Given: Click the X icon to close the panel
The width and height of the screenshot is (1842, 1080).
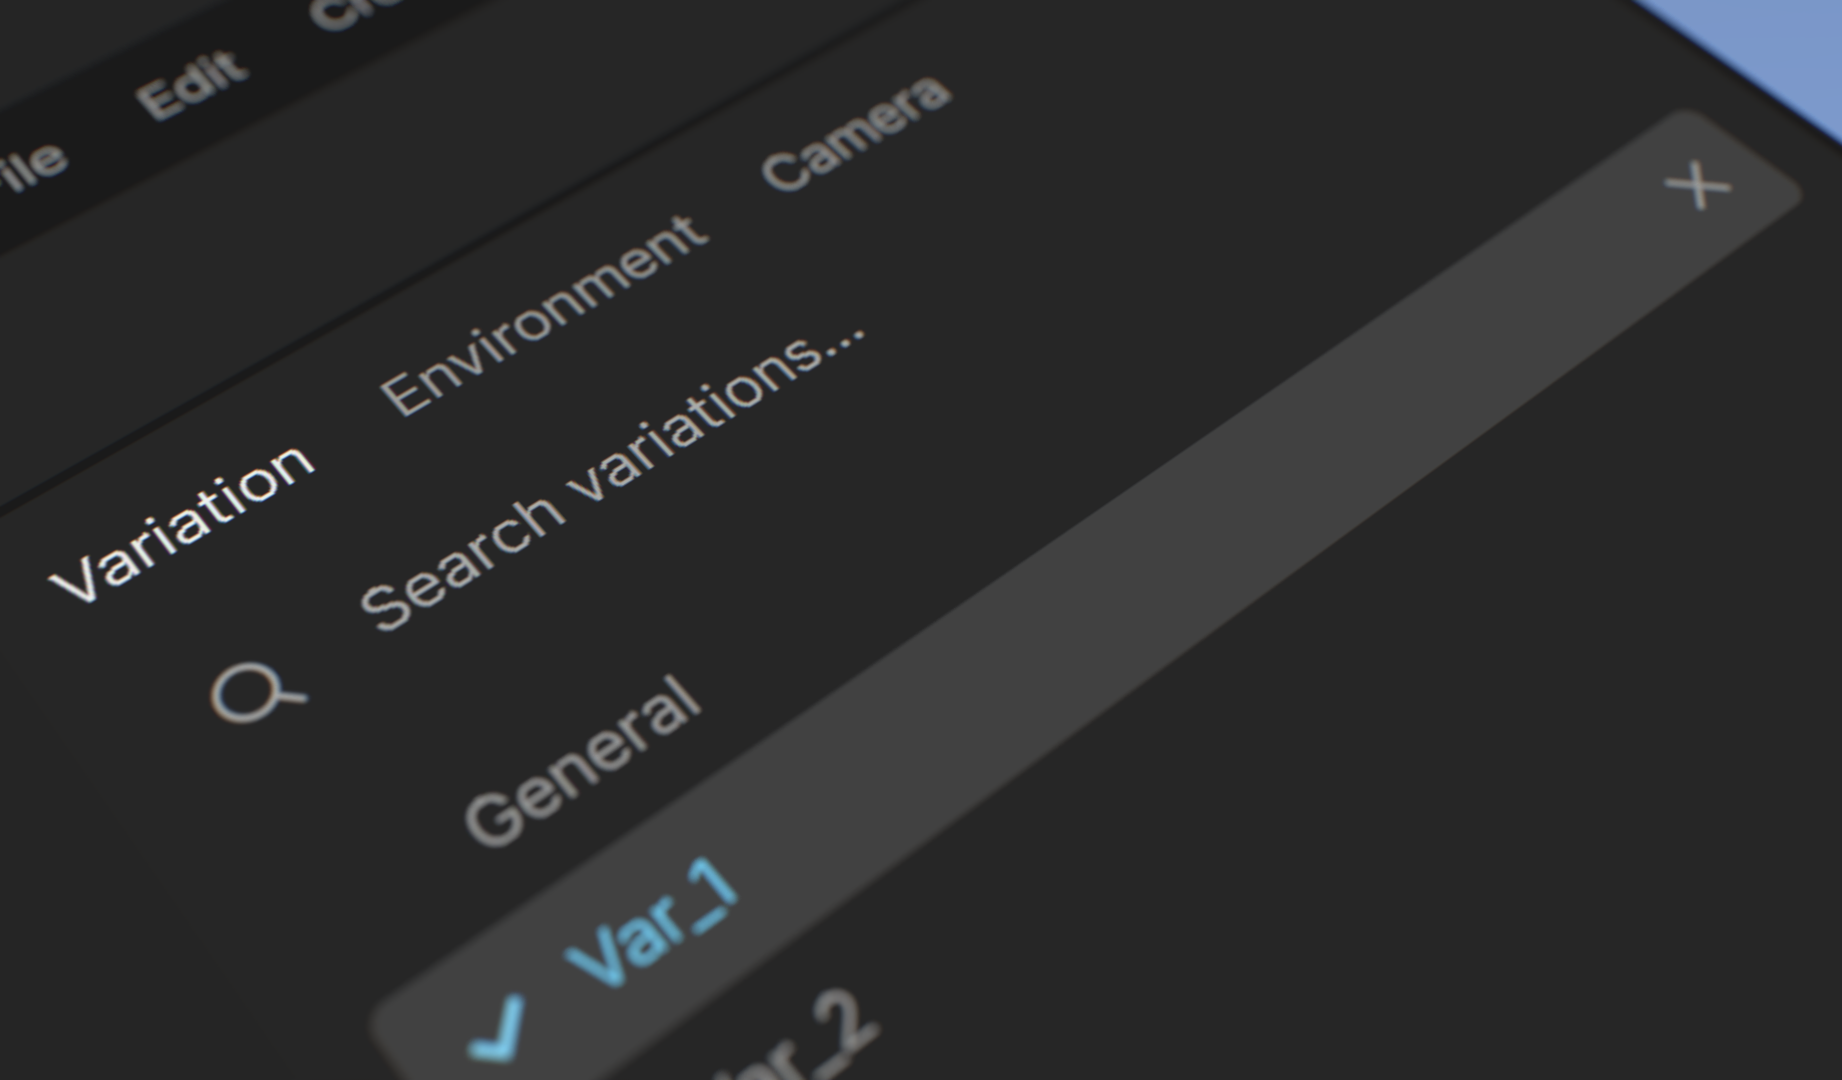Looking at the screenshot, I should (1697, 186).
